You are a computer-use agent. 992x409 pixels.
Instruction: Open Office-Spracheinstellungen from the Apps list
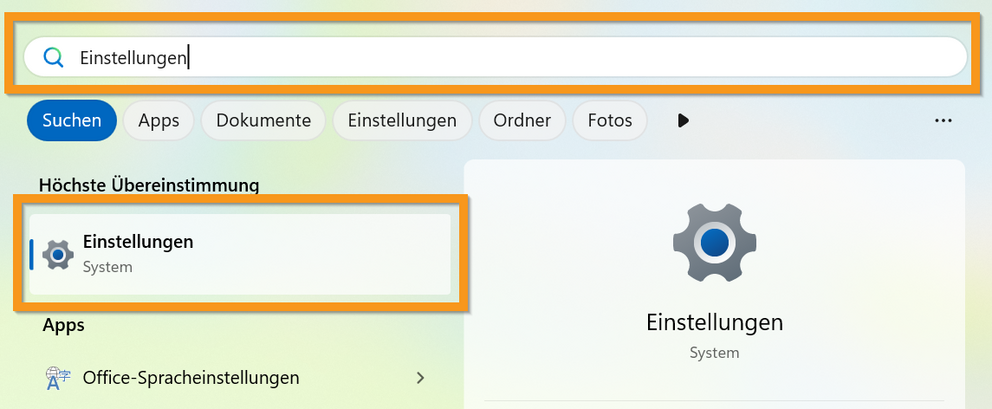tap(191, 378)
